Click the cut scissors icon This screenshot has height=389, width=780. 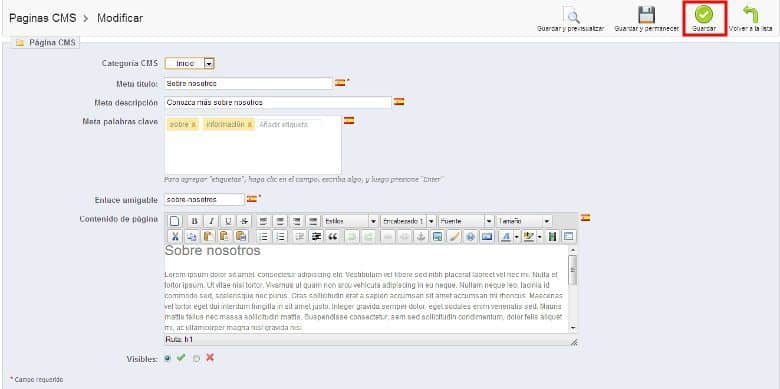tap(175, 237)
